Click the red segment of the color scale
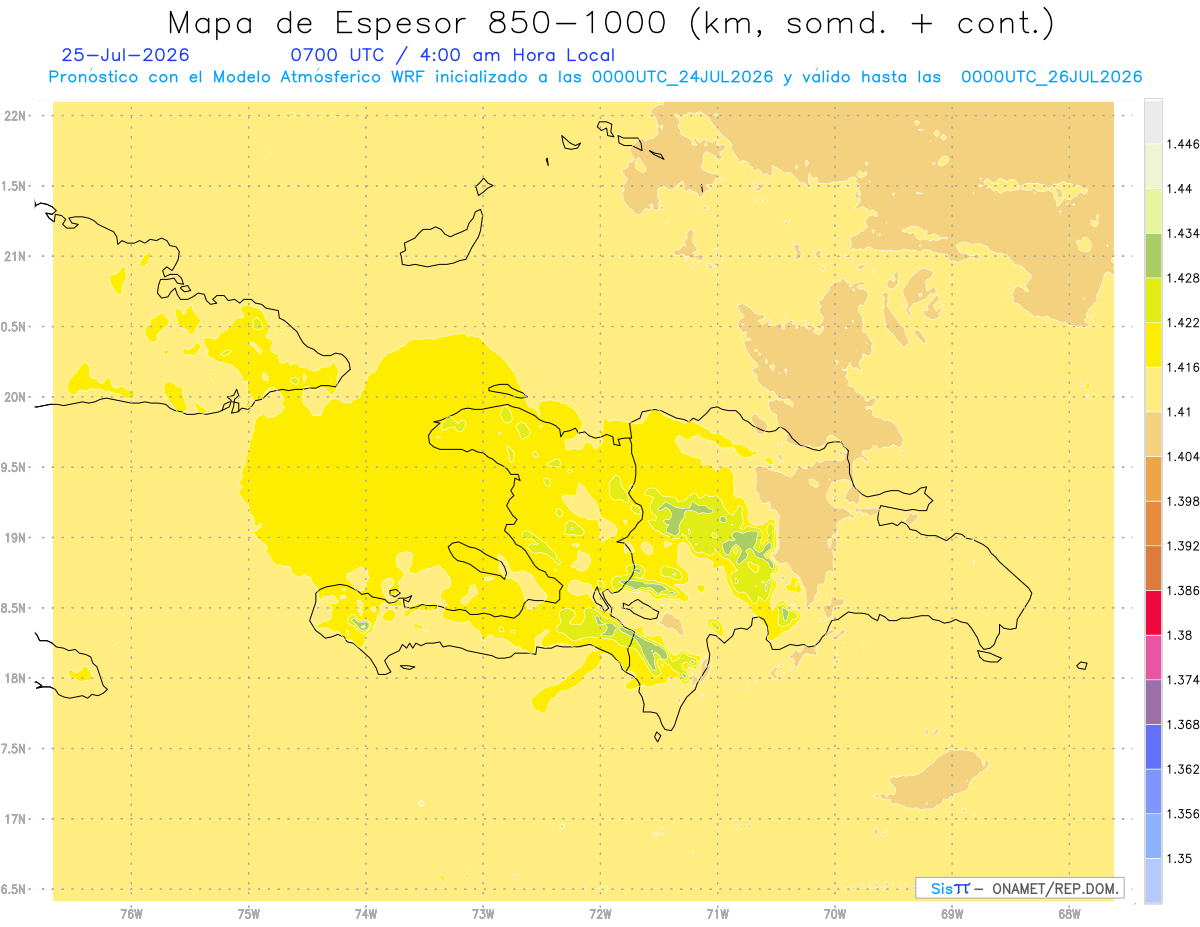 tap(1153, 612)
